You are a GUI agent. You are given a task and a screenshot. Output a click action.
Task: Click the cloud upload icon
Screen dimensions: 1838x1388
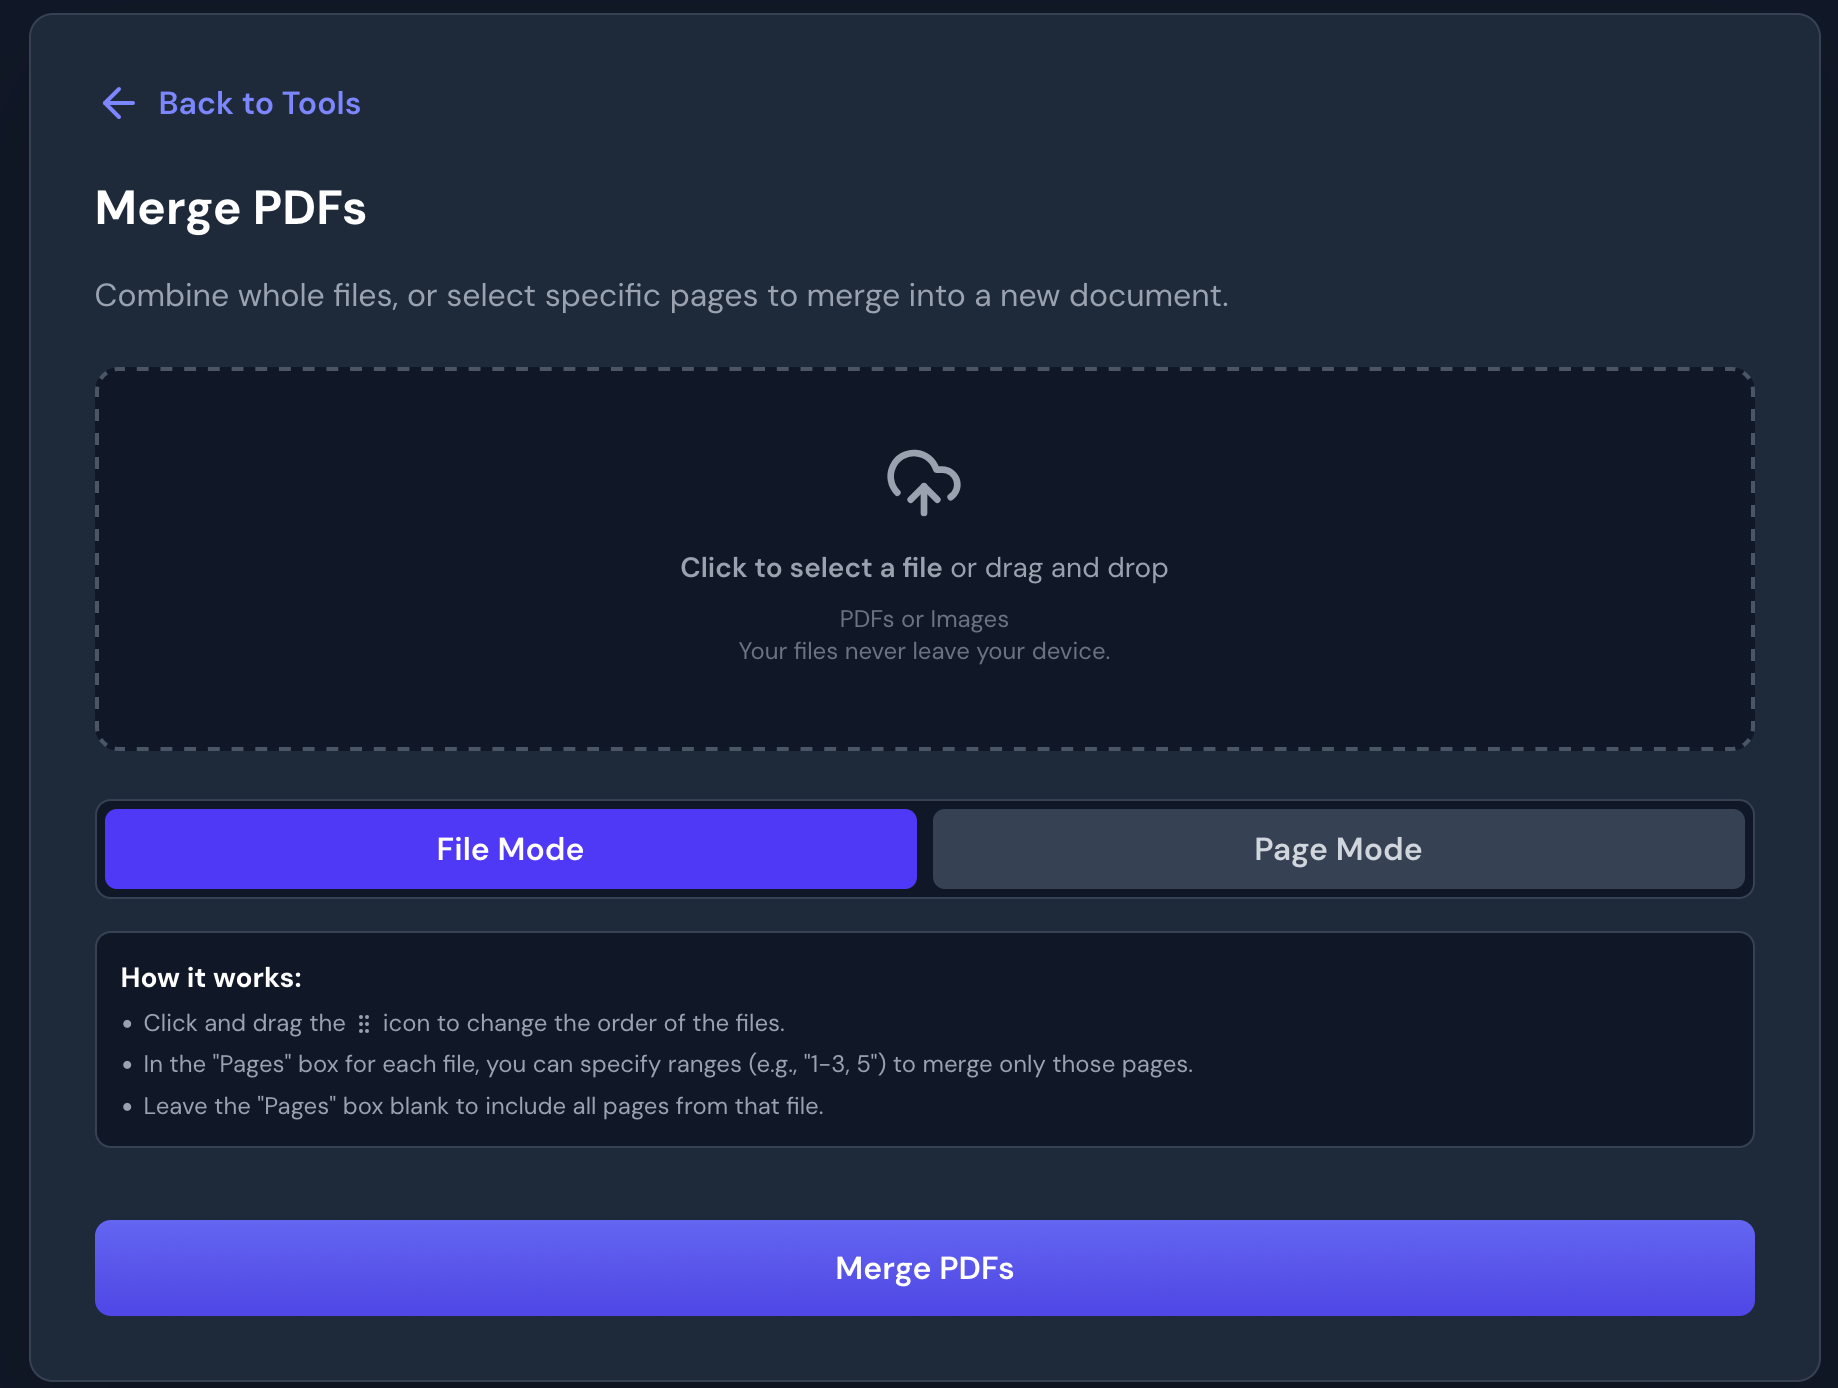(x=923, y=482)
